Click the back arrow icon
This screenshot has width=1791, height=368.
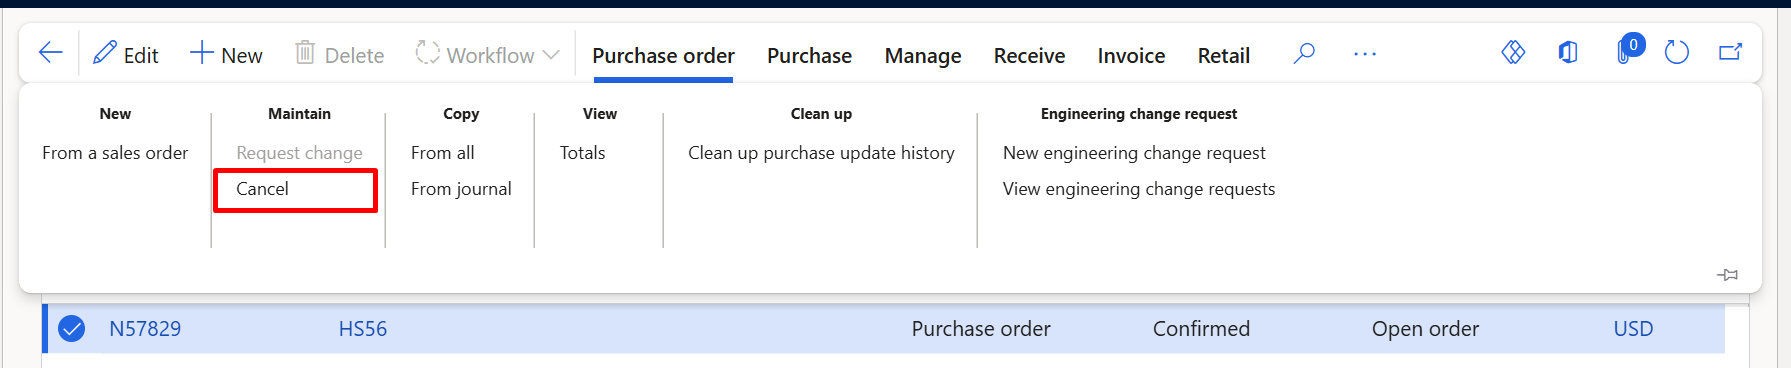(50, 53)
